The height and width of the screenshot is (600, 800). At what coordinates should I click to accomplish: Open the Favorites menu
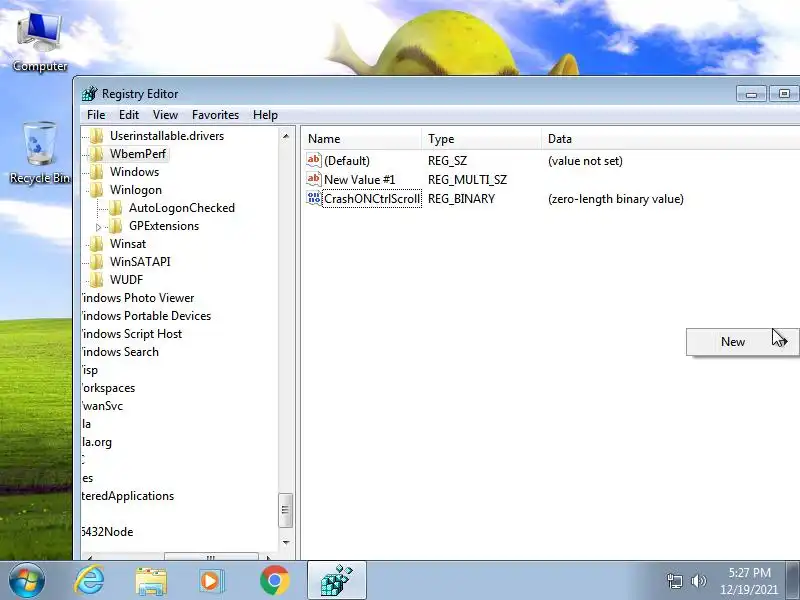coord(215,115)
